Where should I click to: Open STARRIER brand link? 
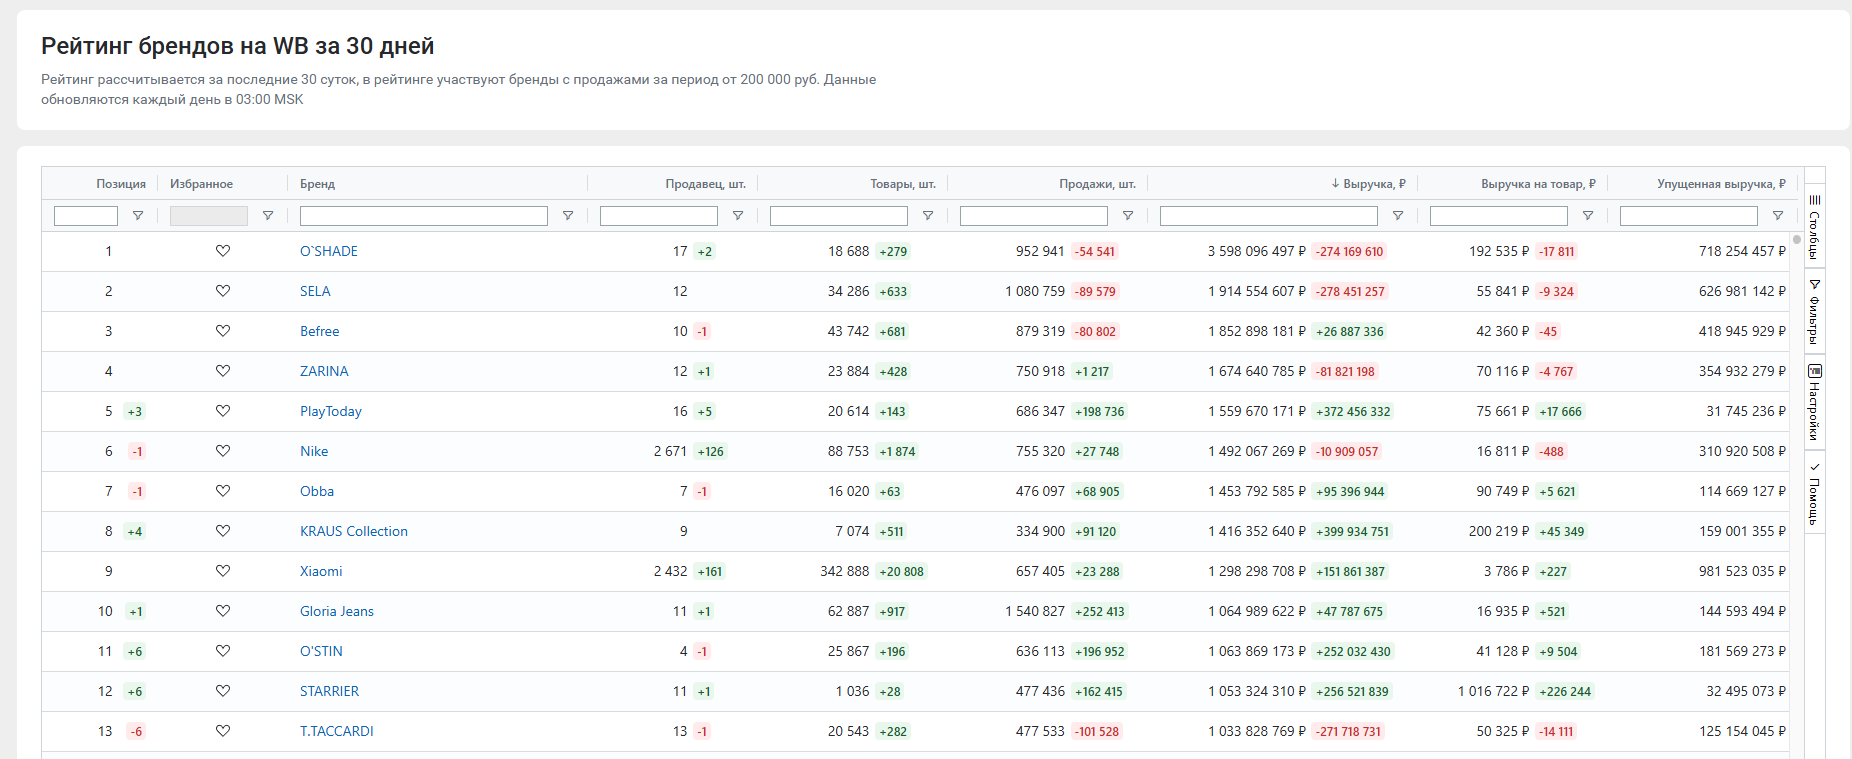coord(329,691)
